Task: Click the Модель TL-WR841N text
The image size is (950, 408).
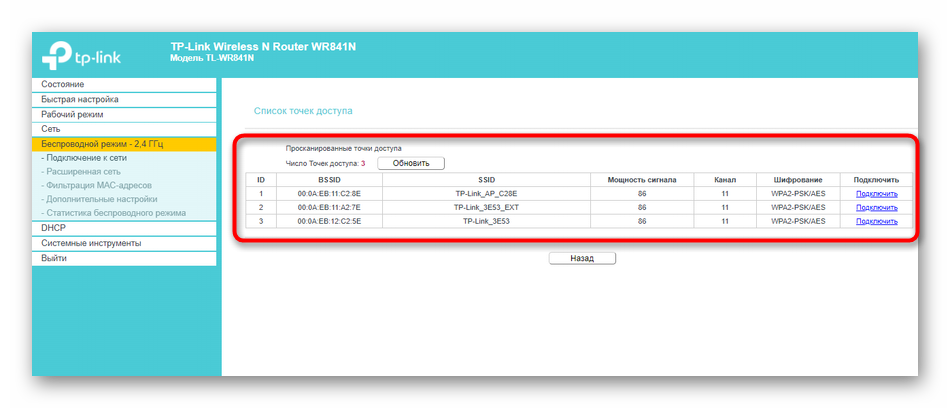Action: pos(212,58)
